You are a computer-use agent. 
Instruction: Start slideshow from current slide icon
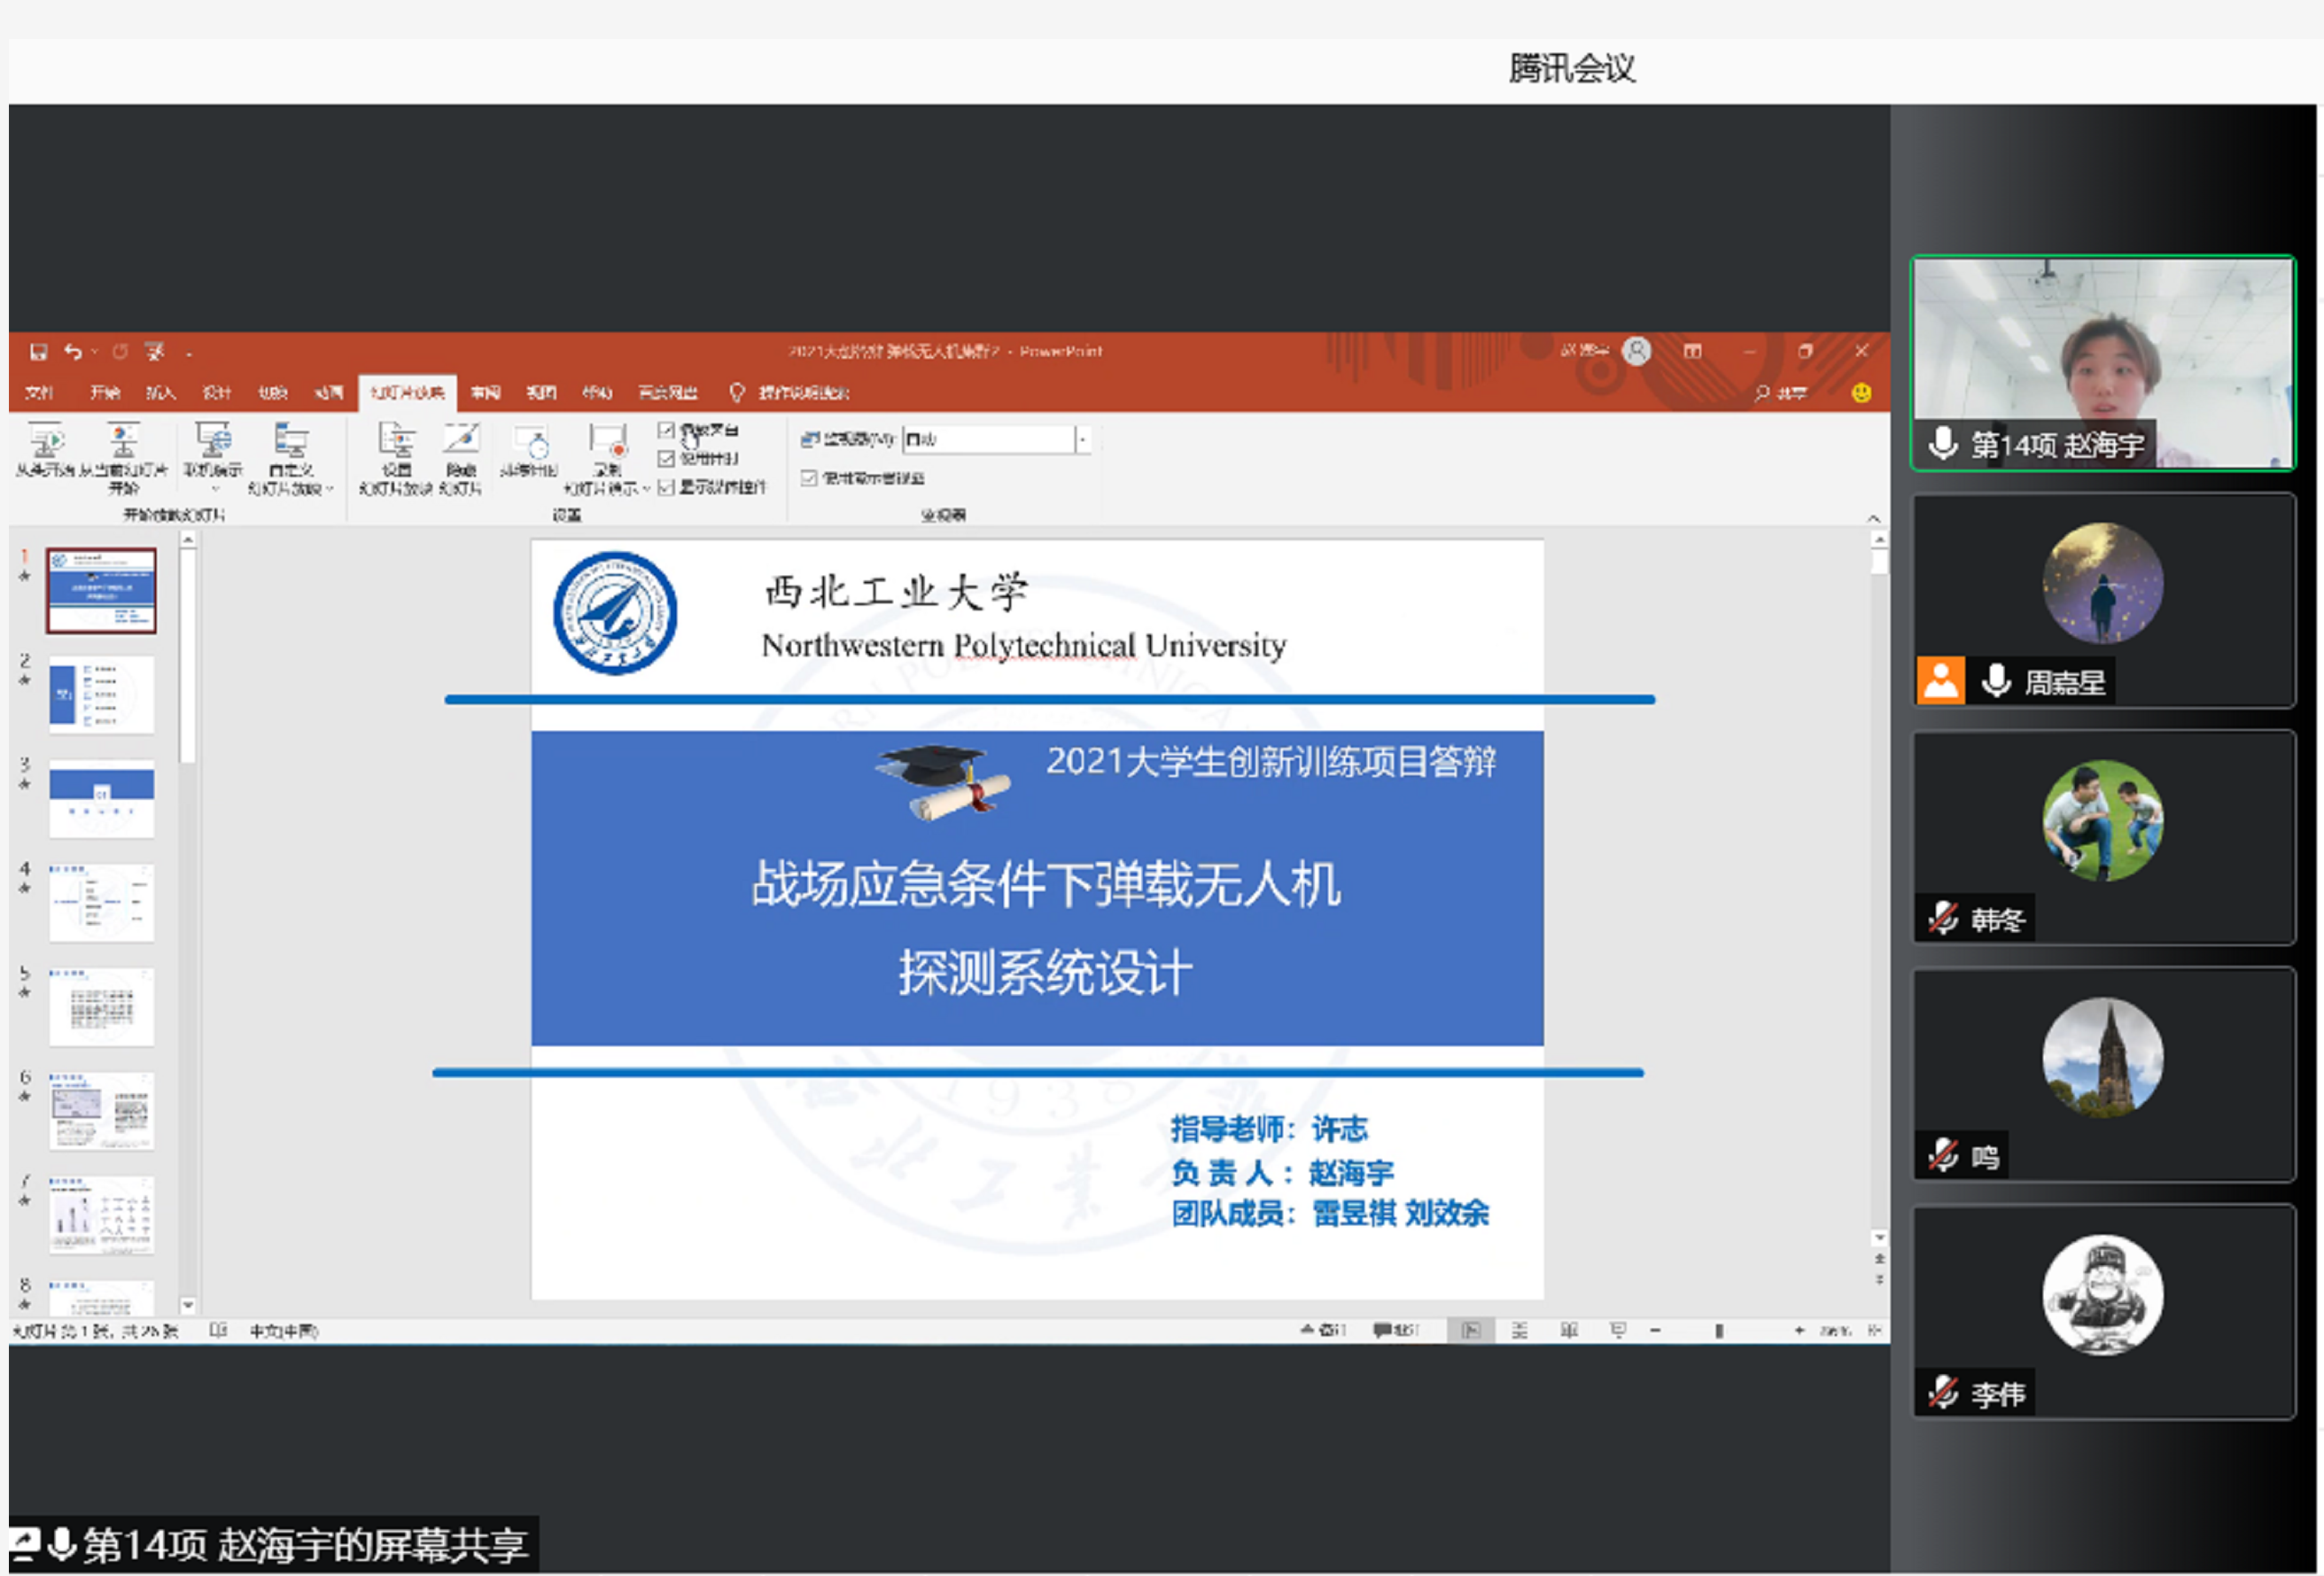tap(123, 442)
